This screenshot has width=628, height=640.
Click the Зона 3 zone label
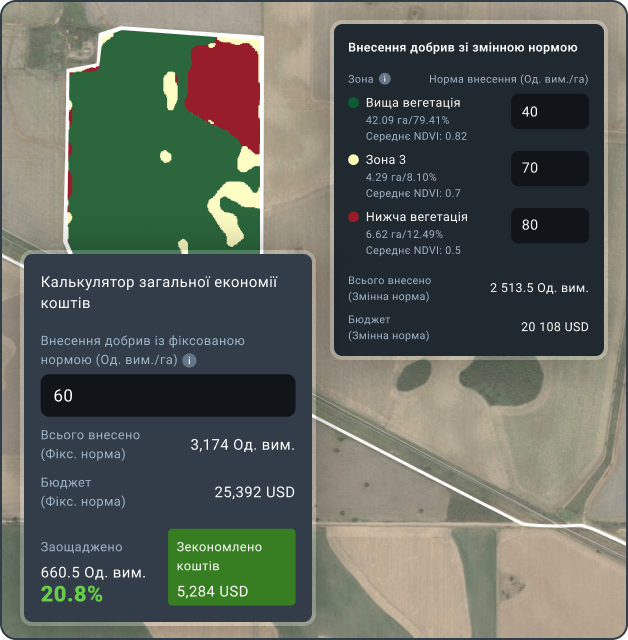(x=386, y=160)
